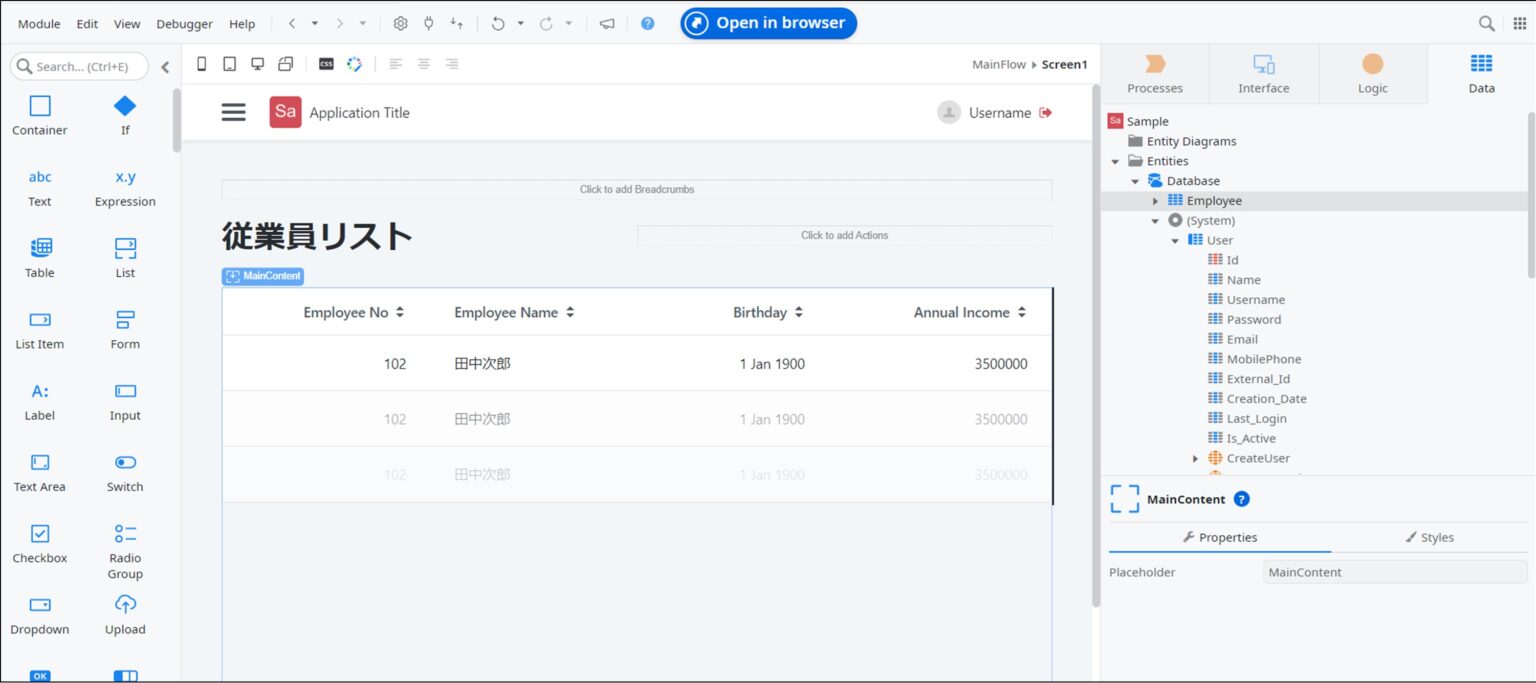Select the Switch widget in the toolbox

(x=124, y=471)
